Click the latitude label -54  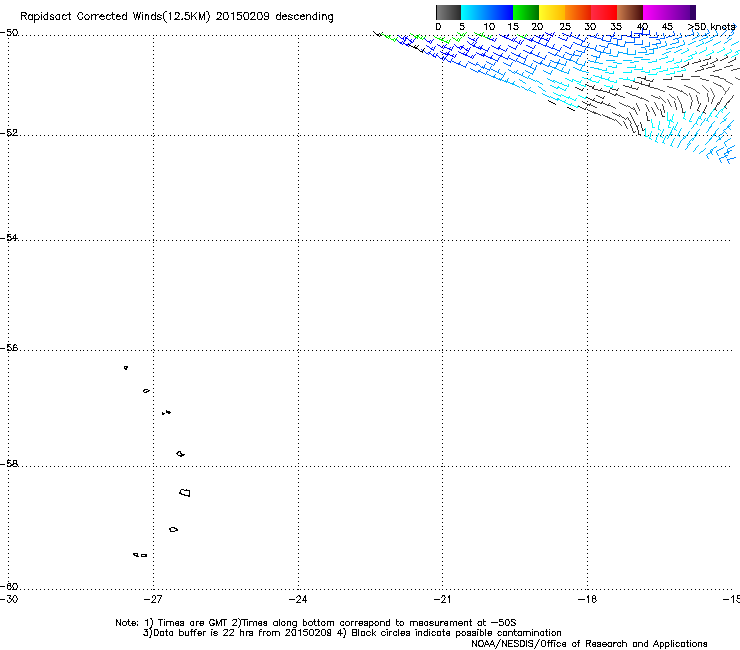pyautogui.click(x=9, y=237)
